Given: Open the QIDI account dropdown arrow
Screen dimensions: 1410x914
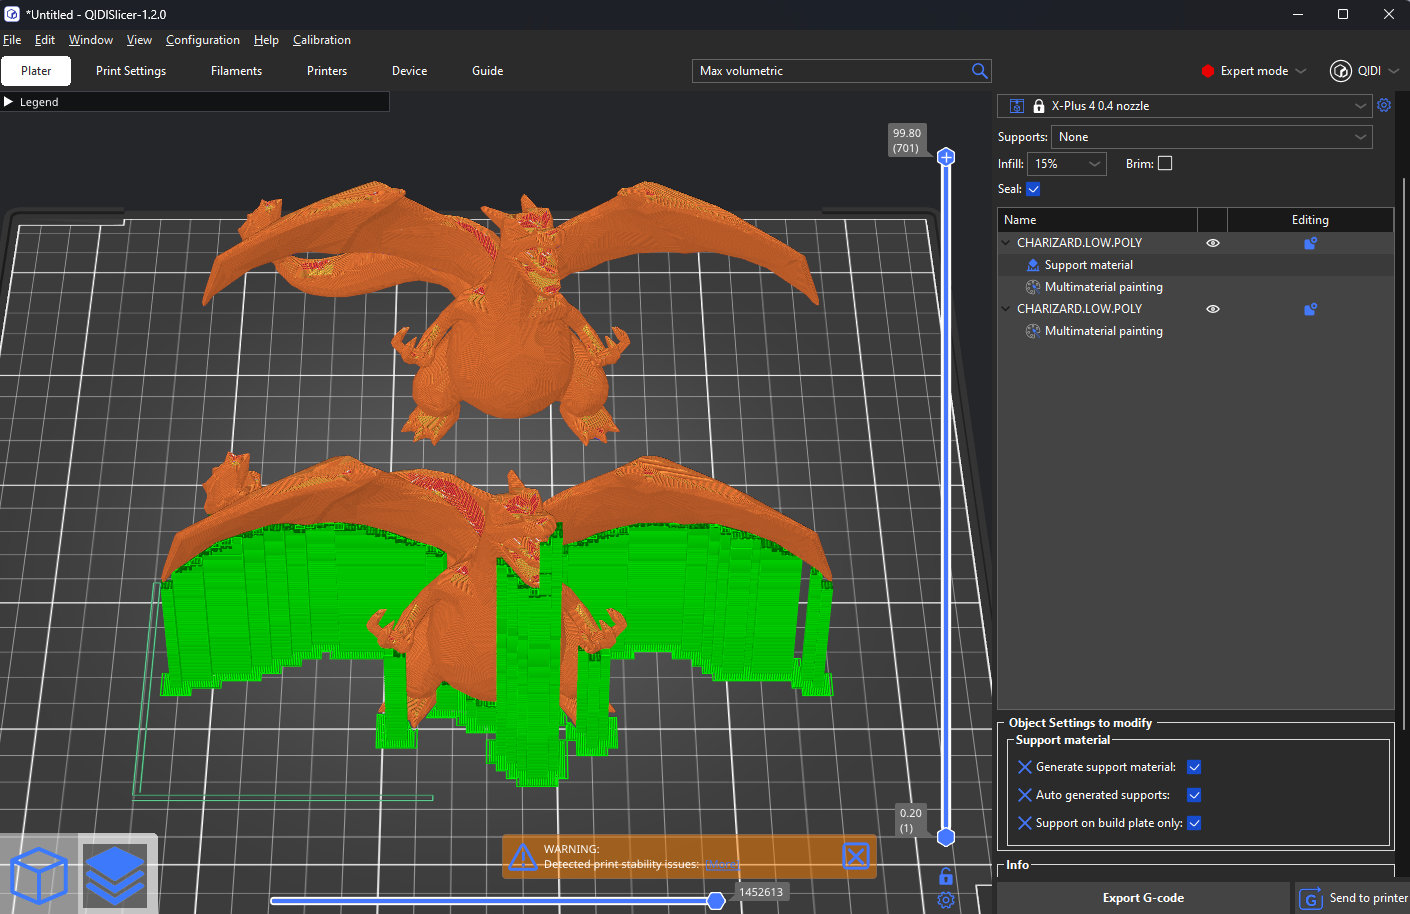Looking at the screenshot, I should coord(1394,71).
